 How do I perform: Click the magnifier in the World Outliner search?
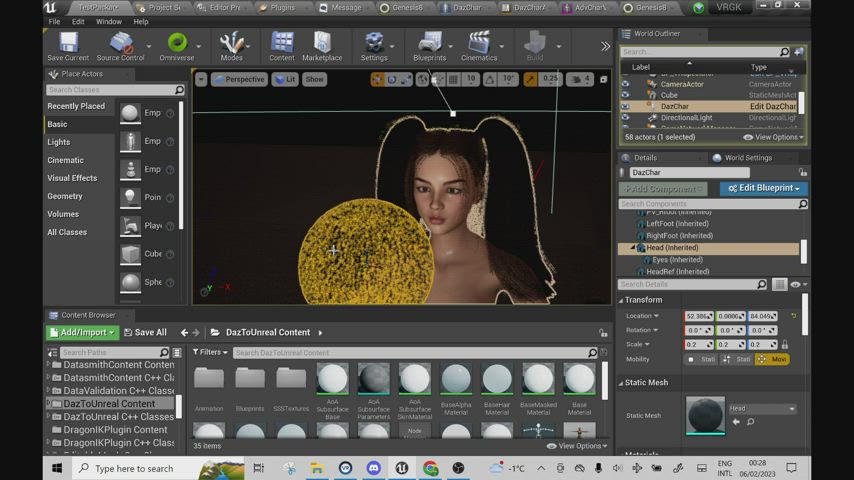(x=784, y=52)
